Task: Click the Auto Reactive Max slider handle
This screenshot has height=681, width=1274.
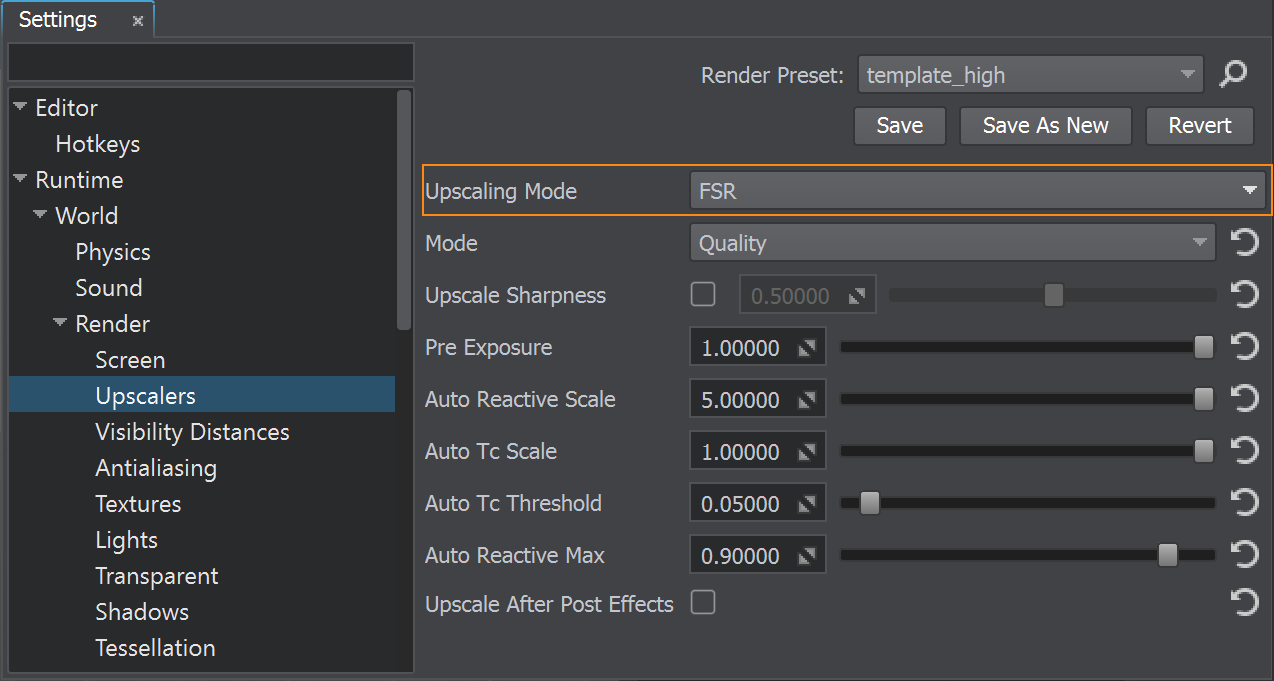Action: click(1167, 555)
